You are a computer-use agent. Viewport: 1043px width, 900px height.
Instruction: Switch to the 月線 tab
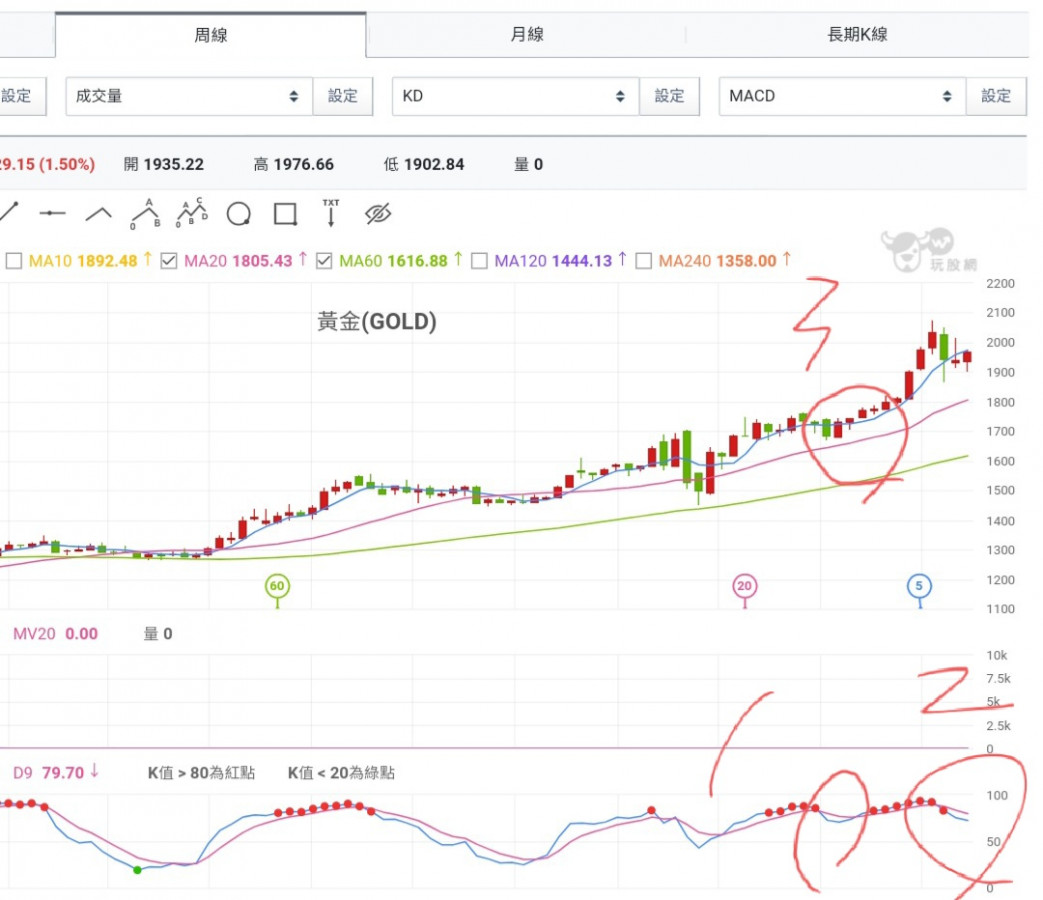[x=526, y=35]
